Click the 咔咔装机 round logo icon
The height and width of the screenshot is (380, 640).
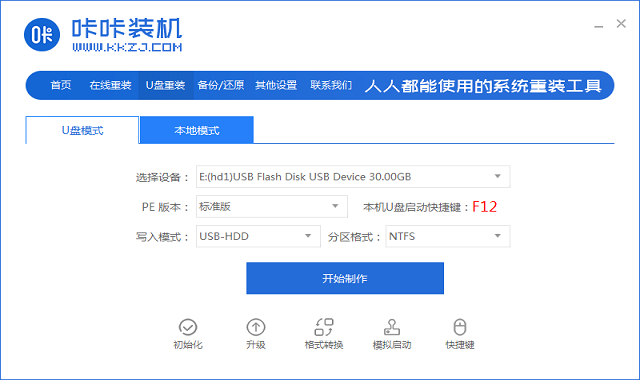click(x=42, y=35)
